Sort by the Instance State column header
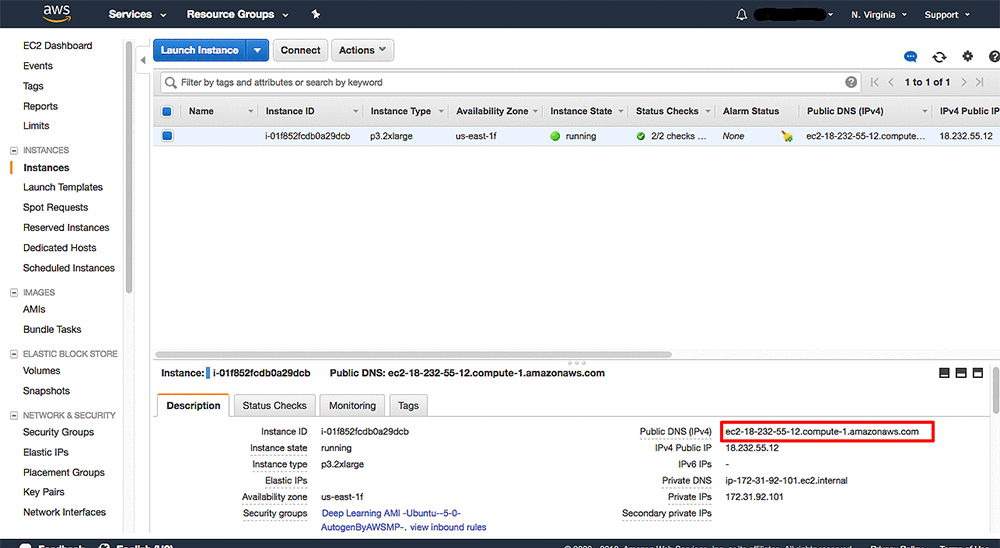 coord(581,111)
